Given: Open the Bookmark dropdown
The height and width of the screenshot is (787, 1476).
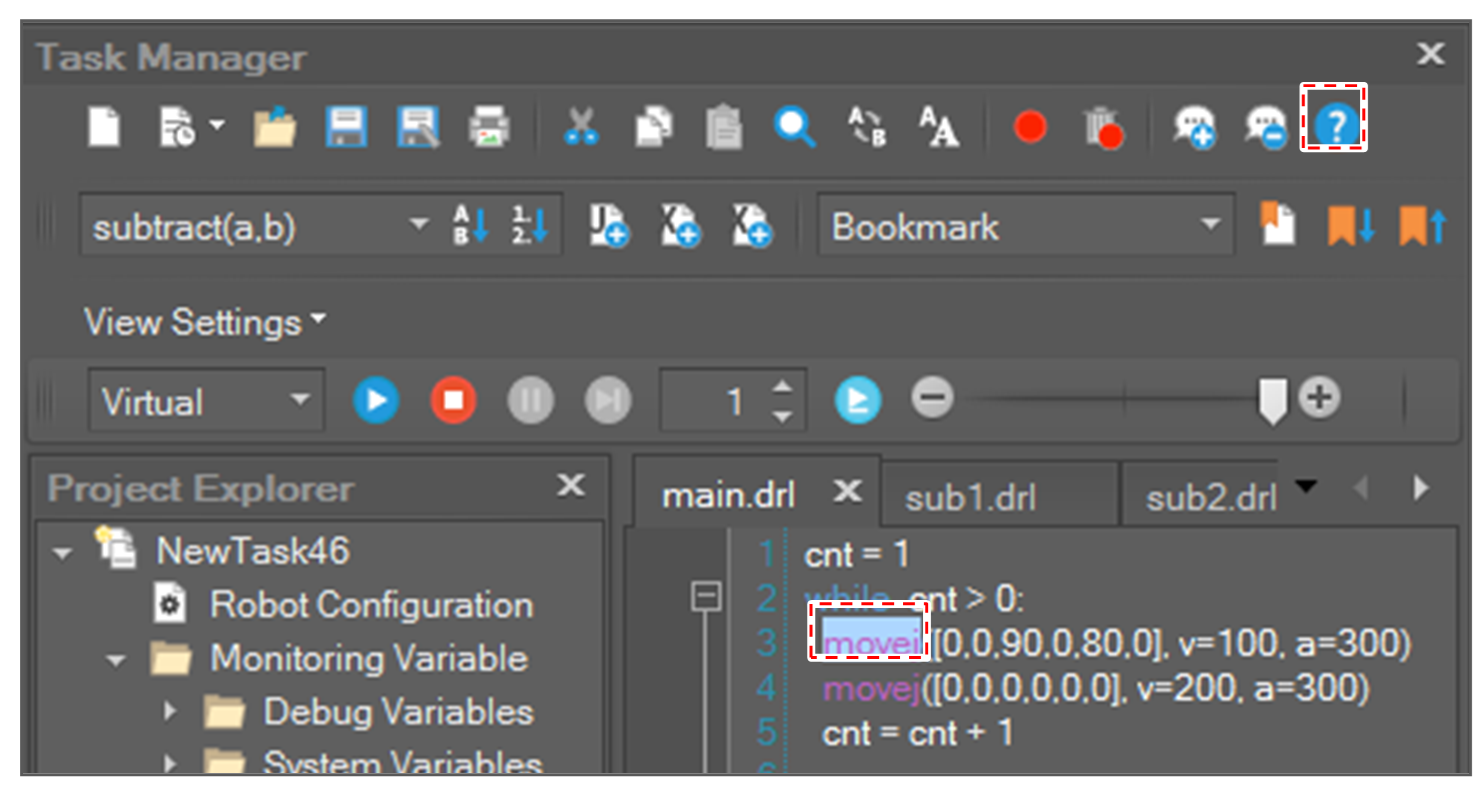Looking at the screenshot, I should point(1210,227).
